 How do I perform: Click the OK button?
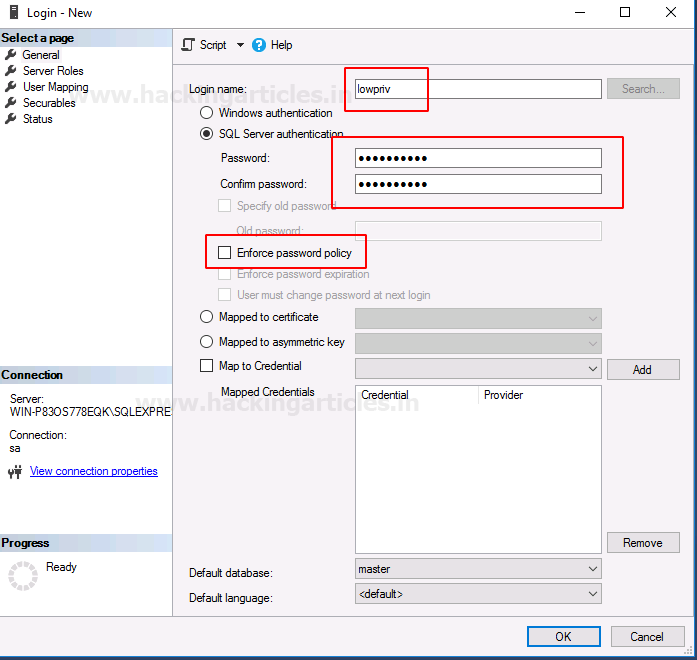563,637
